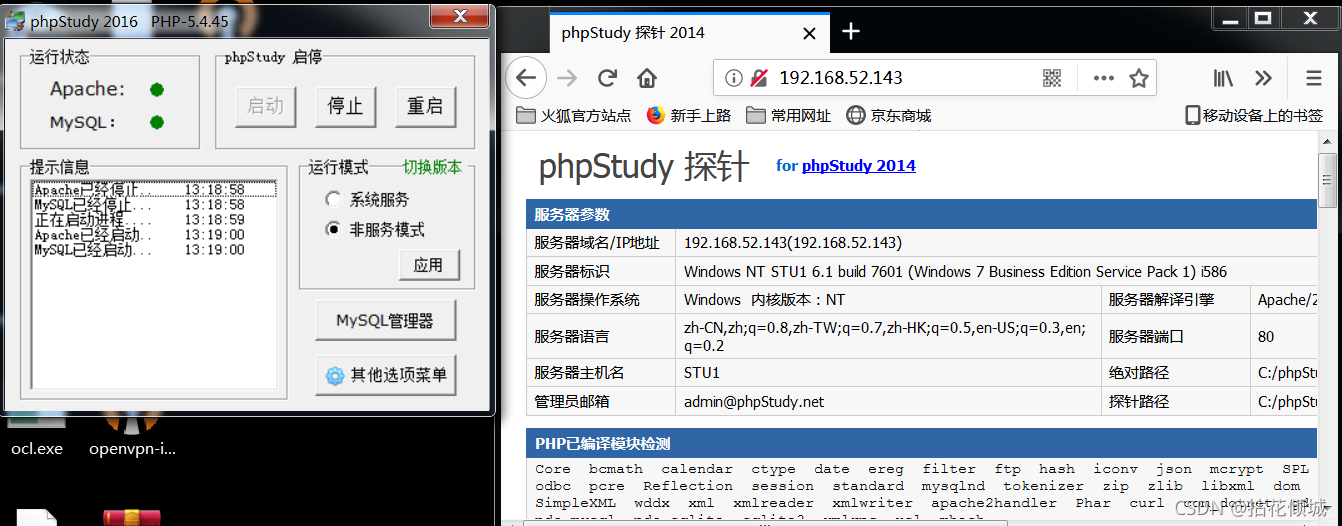
Task: Select 系统服务 run mode
Action: [x=368, y=199]
